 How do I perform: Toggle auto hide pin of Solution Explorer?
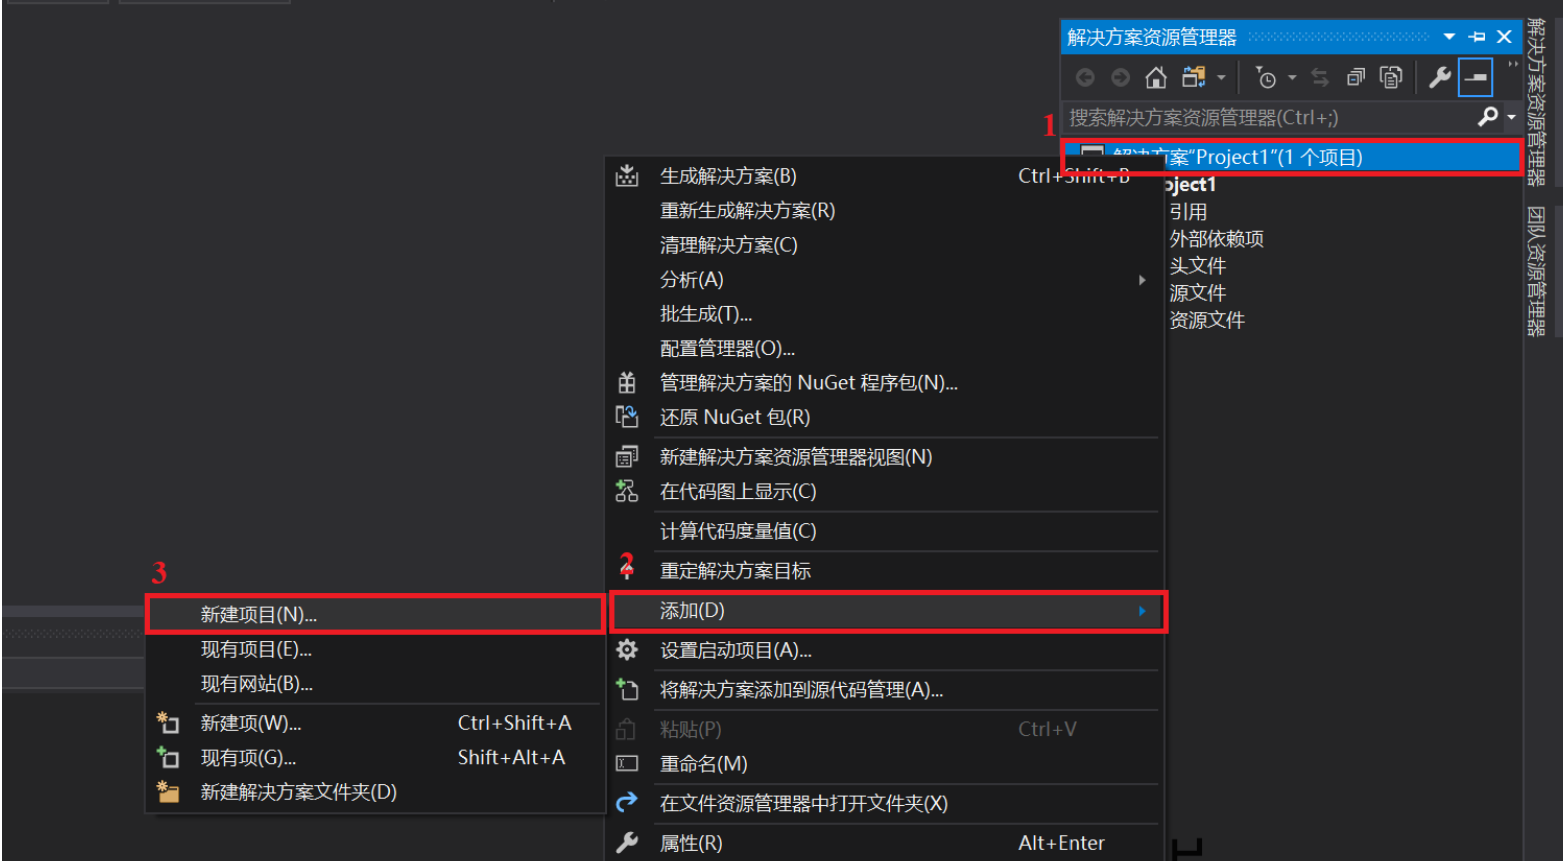coord(1477,37)
